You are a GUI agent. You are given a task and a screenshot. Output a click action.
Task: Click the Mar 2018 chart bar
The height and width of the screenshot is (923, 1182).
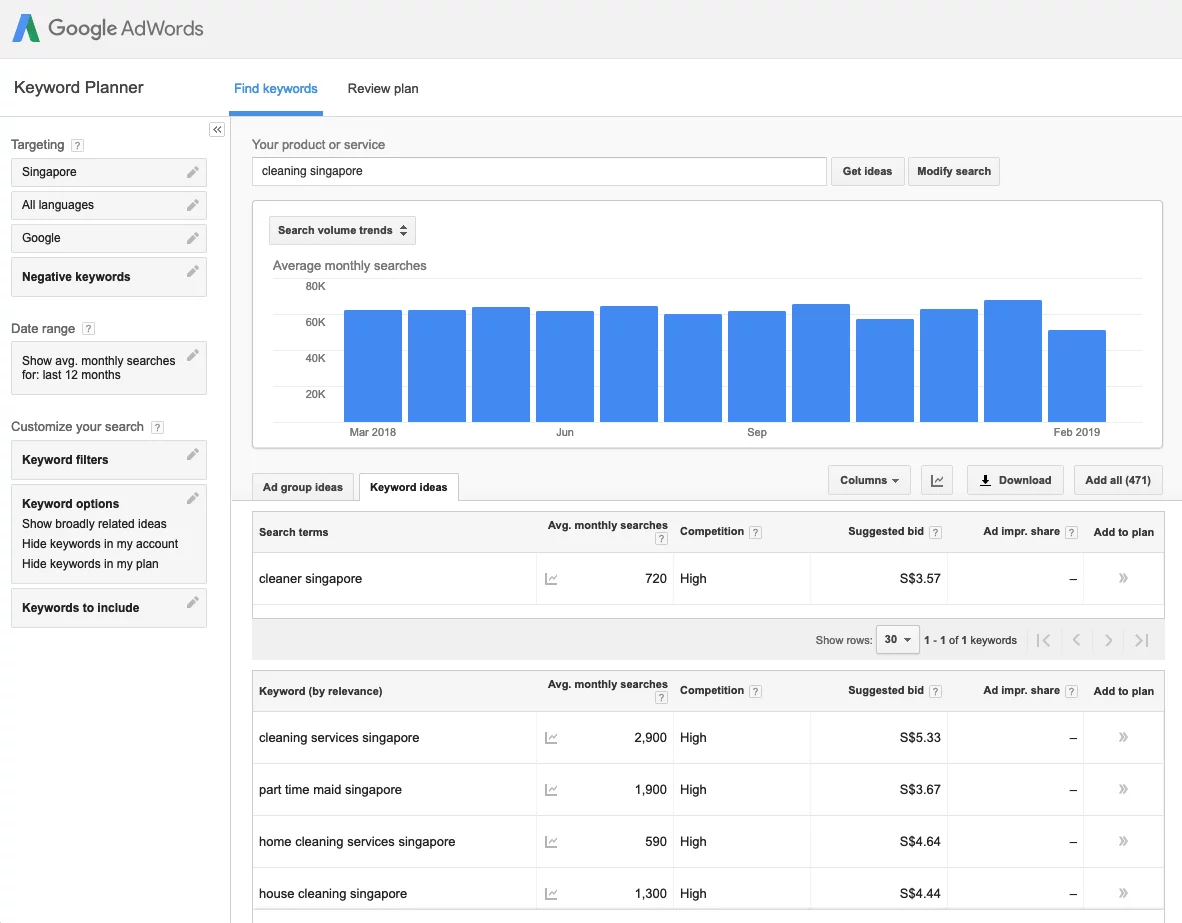tap(372, 366)
